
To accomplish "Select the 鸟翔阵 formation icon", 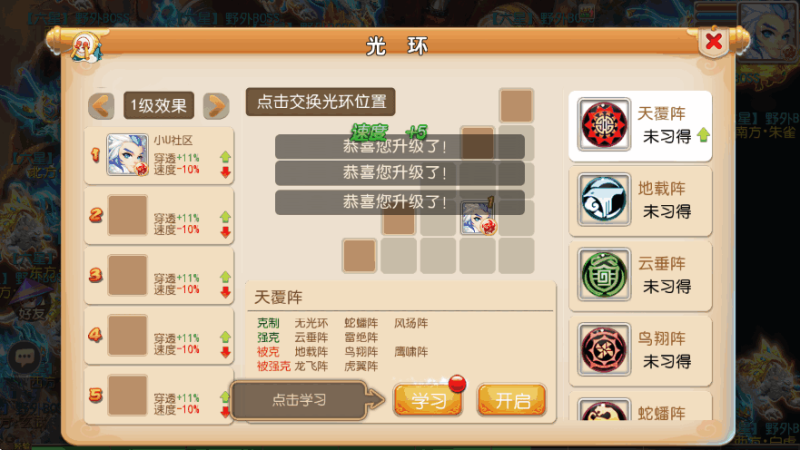I will pyautogui.click(x=604, y=349).
